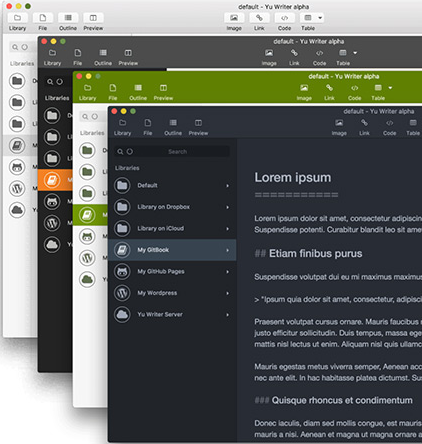Expand the Default library arrow
Viewport: 422px width, 444px height.
point(228,186)
